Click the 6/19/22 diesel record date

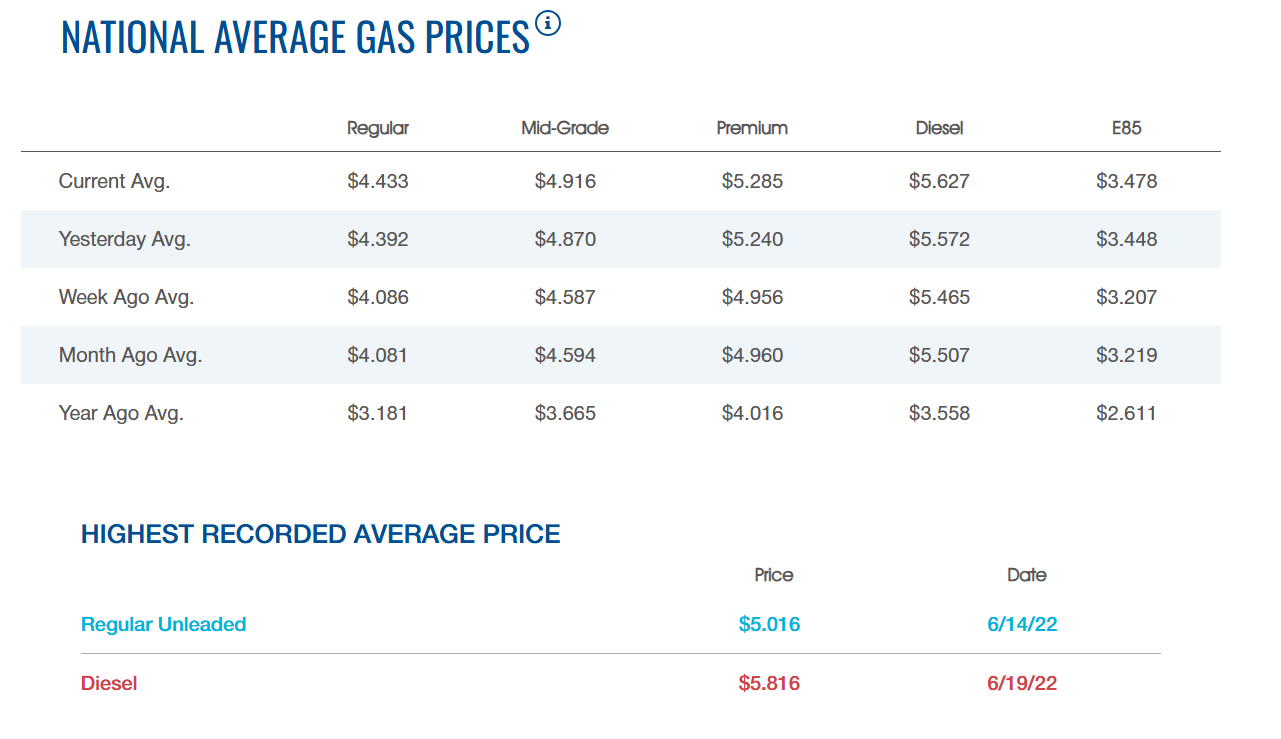pos(1022,684)
